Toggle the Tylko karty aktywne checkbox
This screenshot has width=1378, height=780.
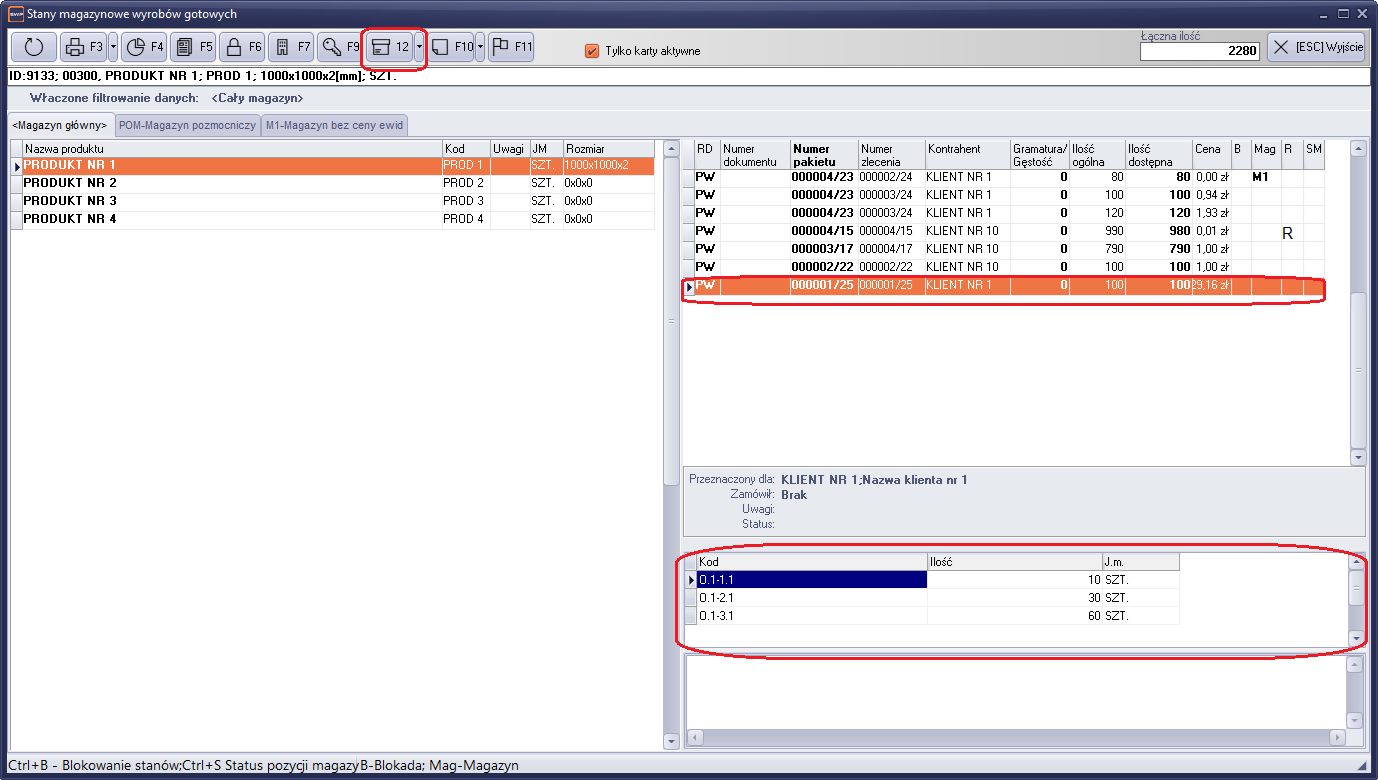click(x=592, y=51)
